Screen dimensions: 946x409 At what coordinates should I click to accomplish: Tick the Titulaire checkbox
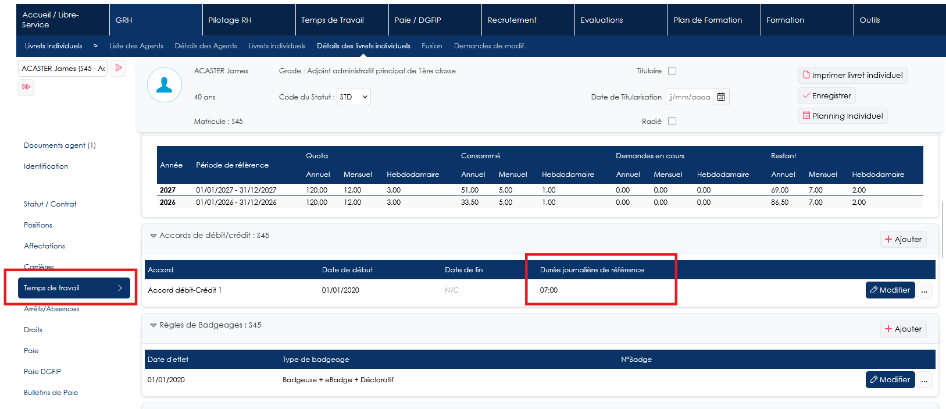click(672, 71)
